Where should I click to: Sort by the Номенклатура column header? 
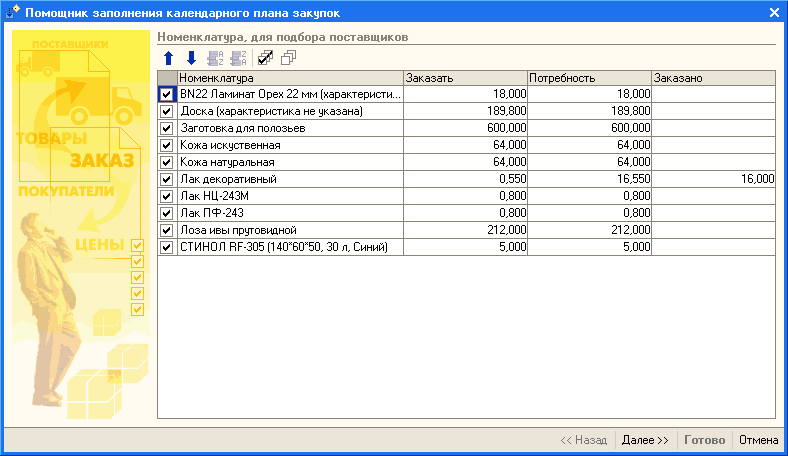[x=290, y=77]
